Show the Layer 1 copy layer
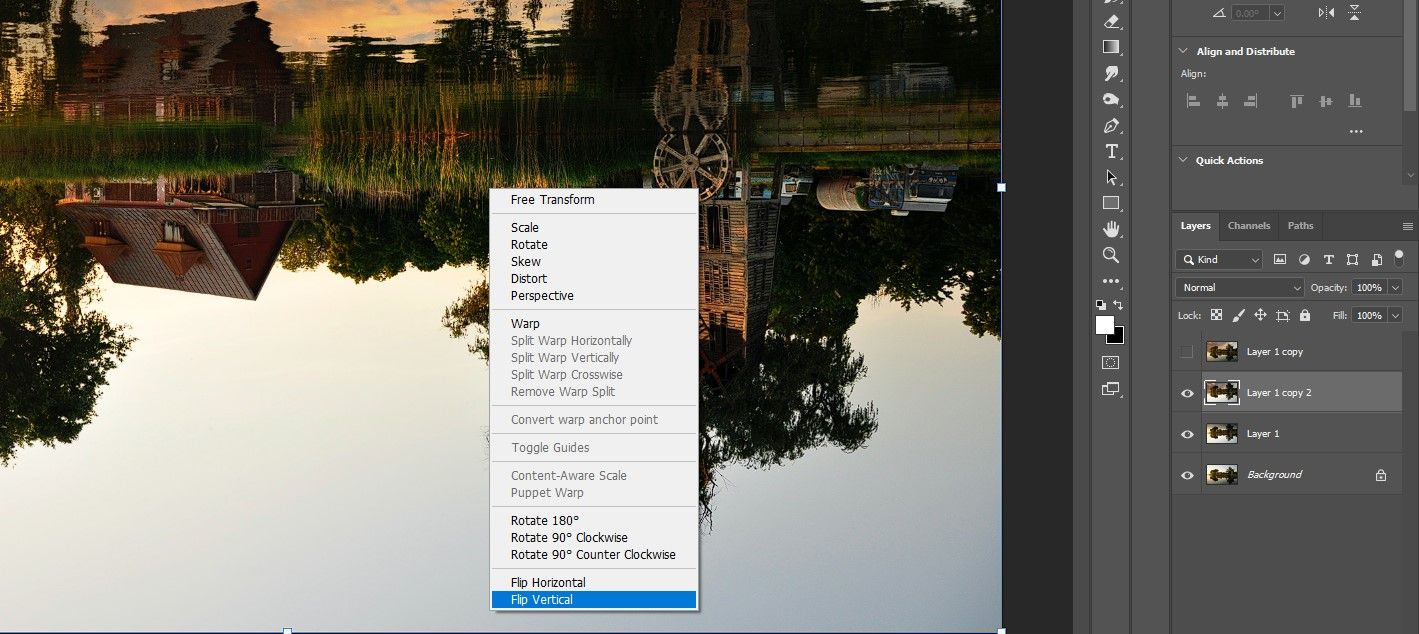This screenshot has width=1419, height=634. point(1187,352)
